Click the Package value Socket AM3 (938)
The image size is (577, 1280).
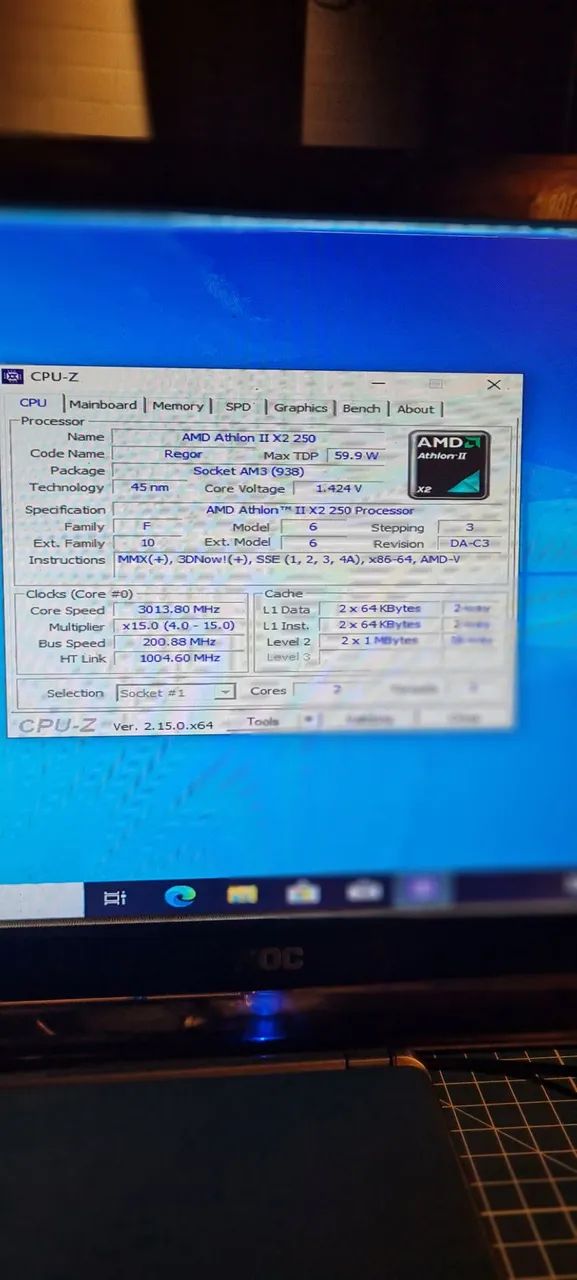coord(248,471)
